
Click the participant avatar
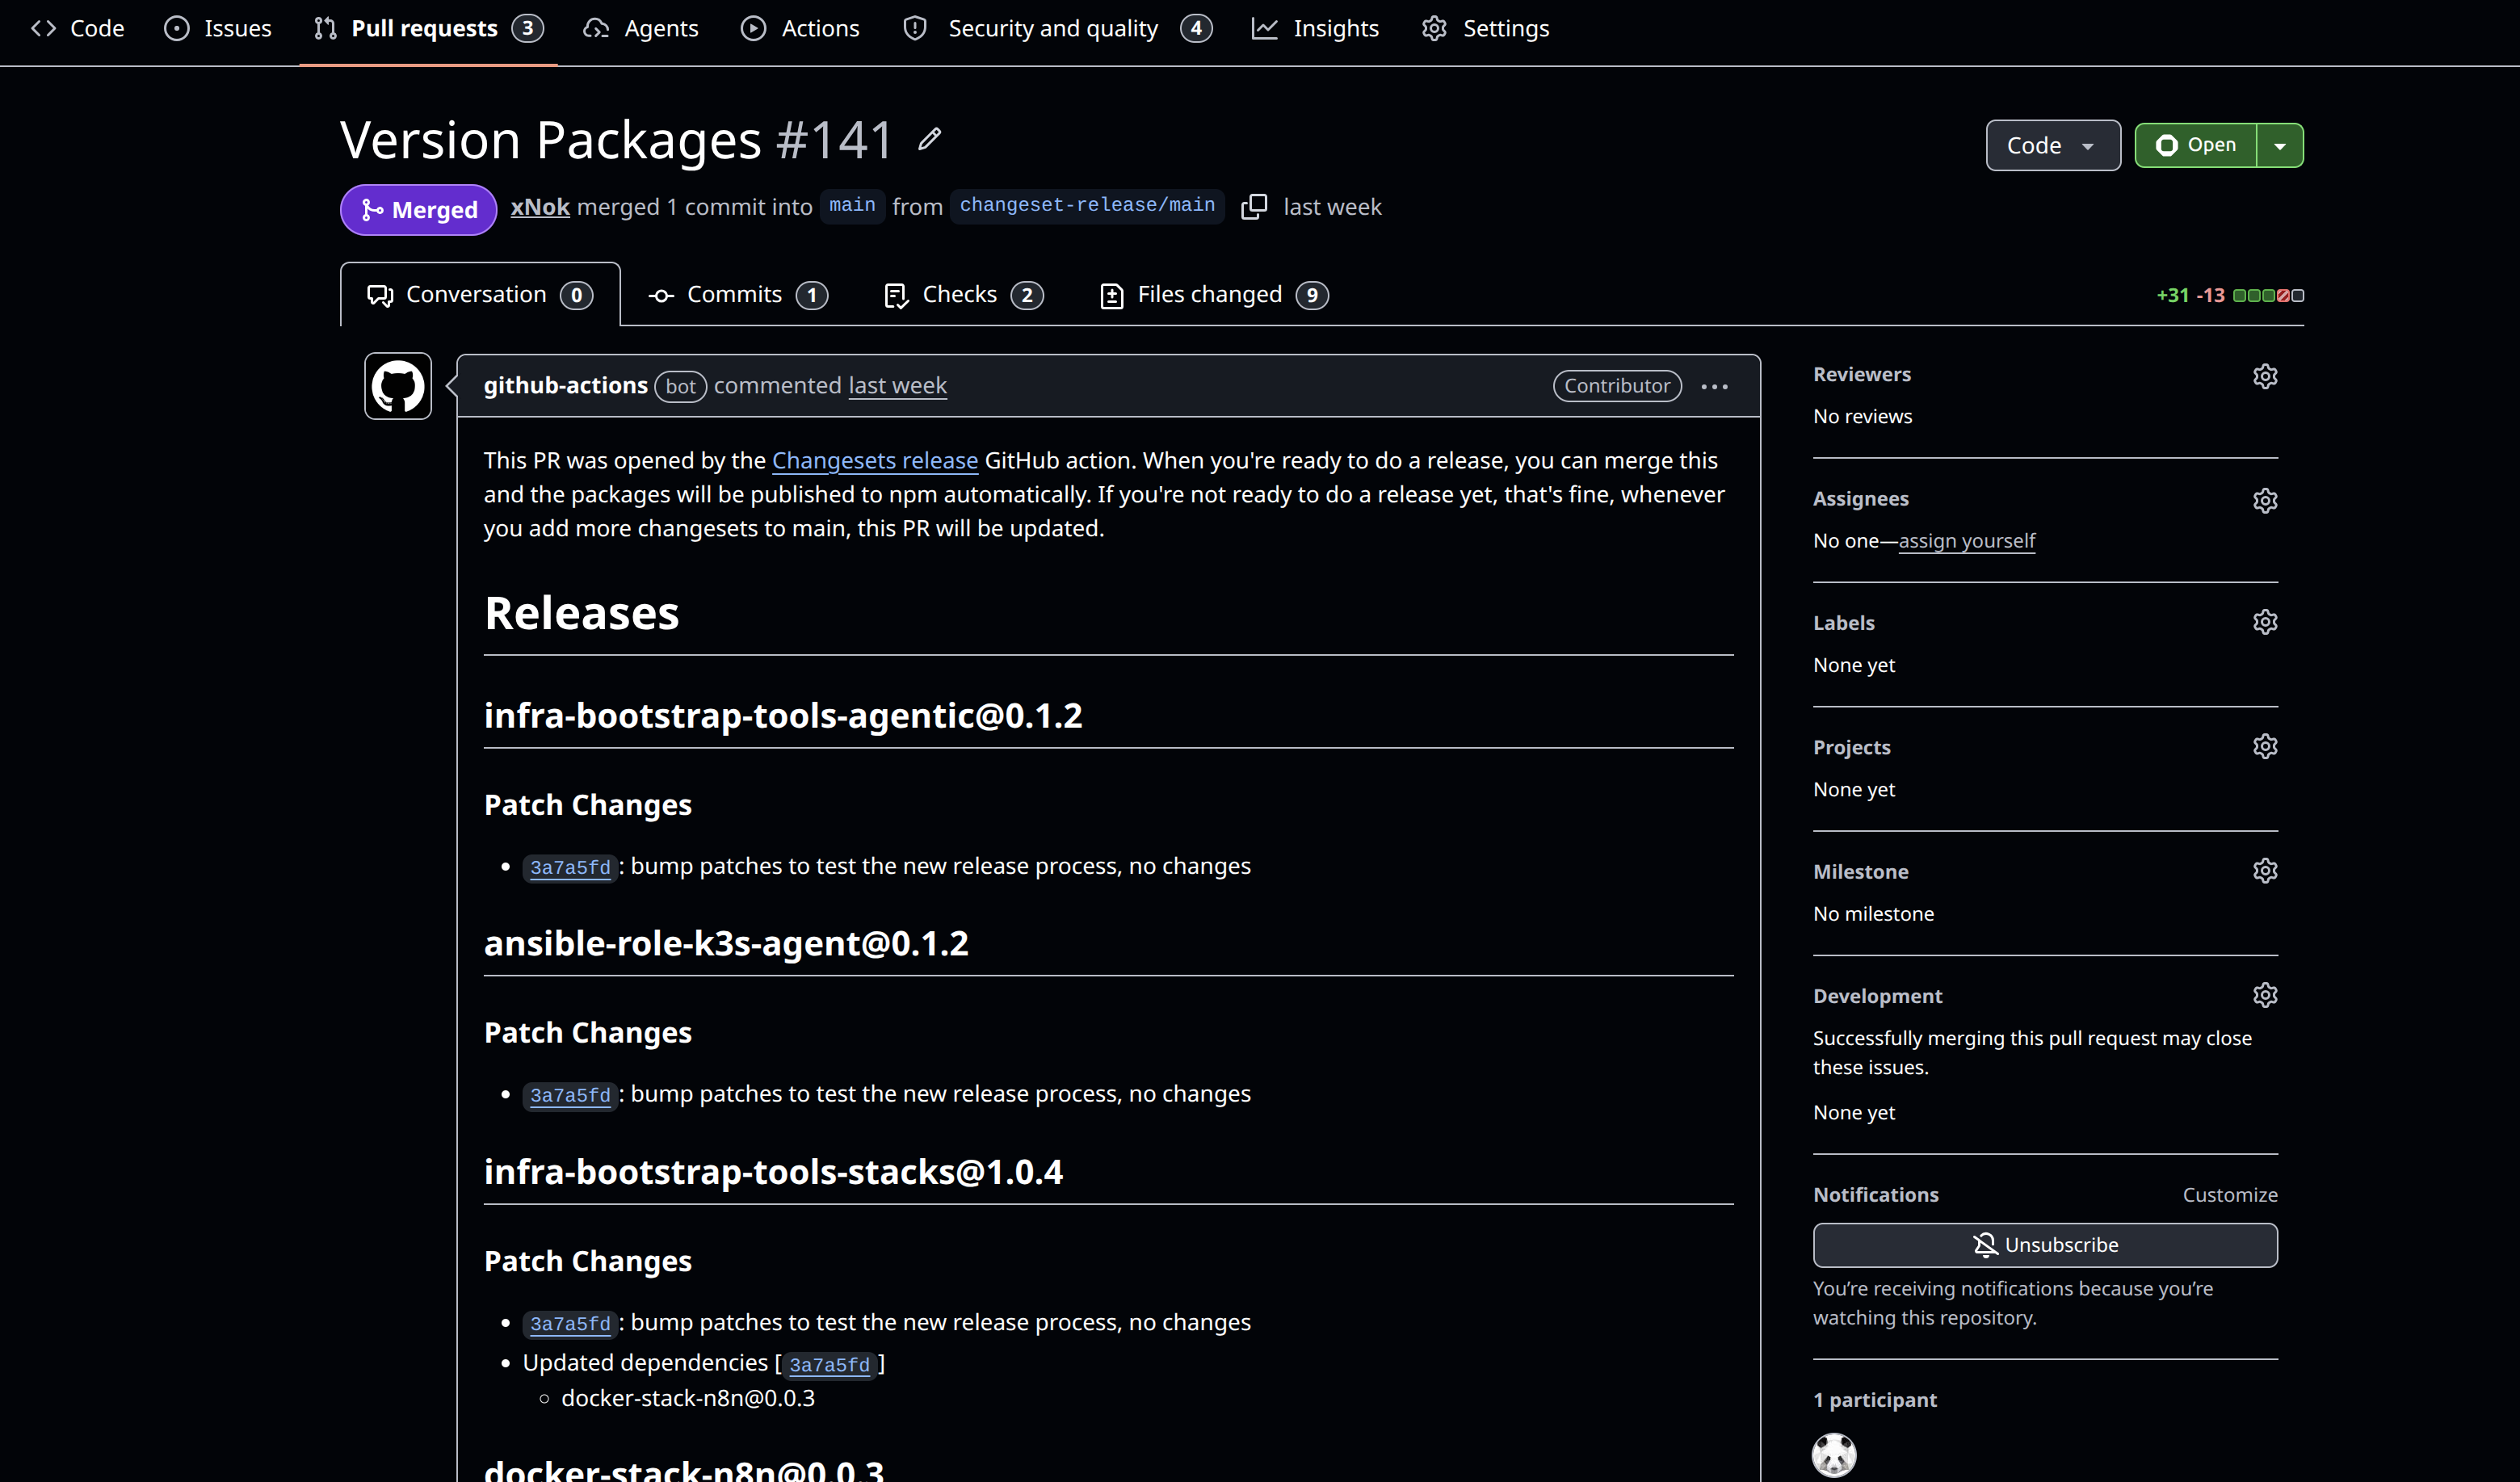[x=1834, y=1454]
